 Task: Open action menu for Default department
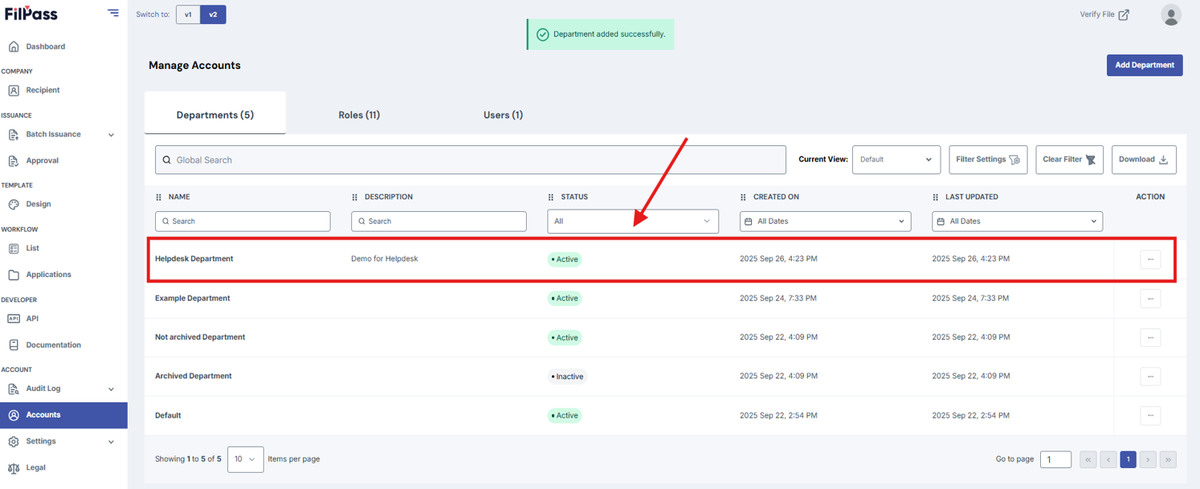(x=1150, y=415)
